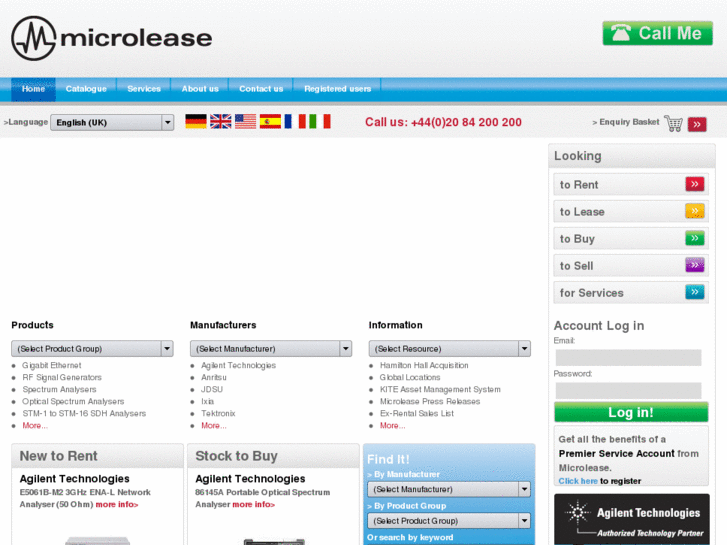The width and height of the screenshot is (727, 545).
Task: Select the Spanish flag icon
Action: click(x=270, y=122)
